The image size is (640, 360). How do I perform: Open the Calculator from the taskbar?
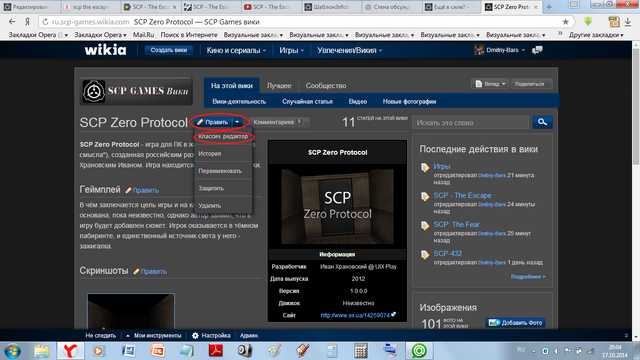pos(360,351)
